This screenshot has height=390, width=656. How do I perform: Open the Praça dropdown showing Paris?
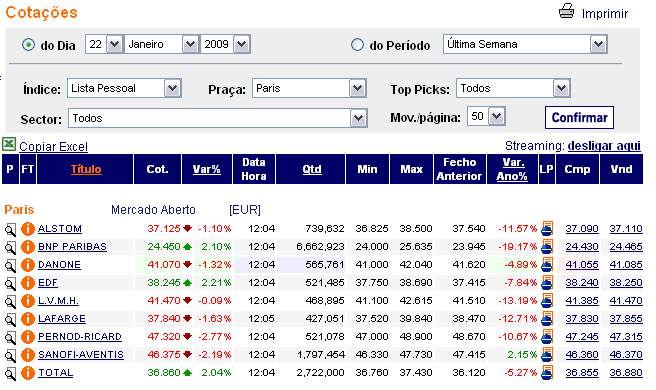pyautogui.click(x=309, y=88)
